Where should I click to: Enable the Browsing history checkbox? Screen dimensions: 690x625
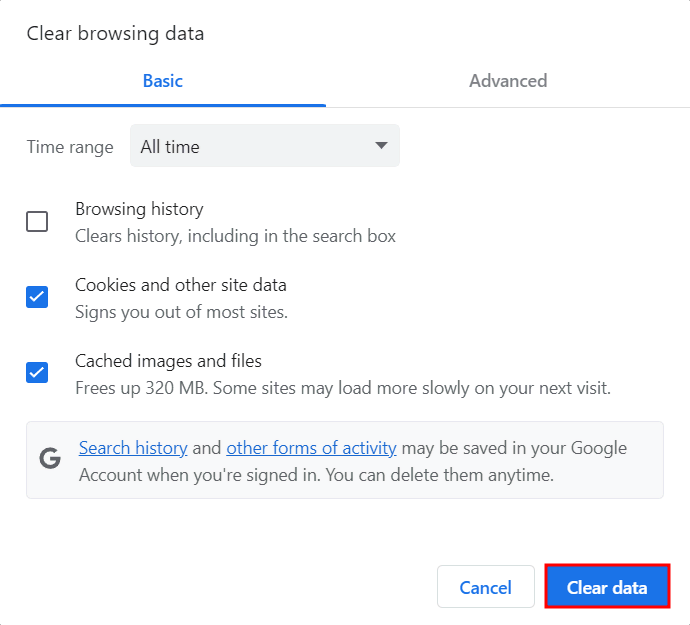click(37, 222)
